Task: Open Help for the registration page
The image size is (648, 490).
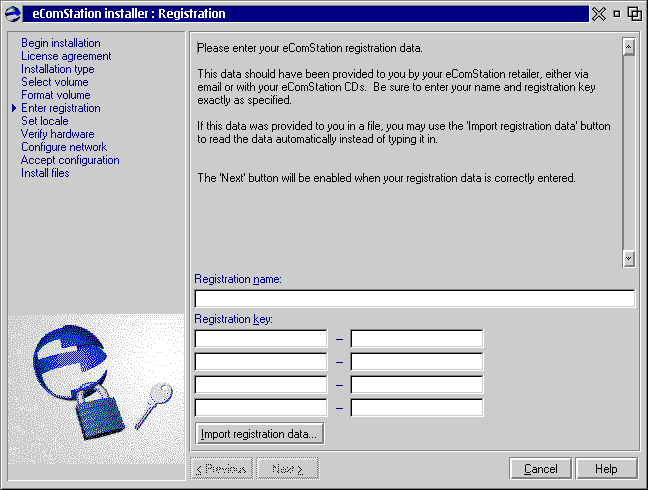Action: tap(606, 469)
